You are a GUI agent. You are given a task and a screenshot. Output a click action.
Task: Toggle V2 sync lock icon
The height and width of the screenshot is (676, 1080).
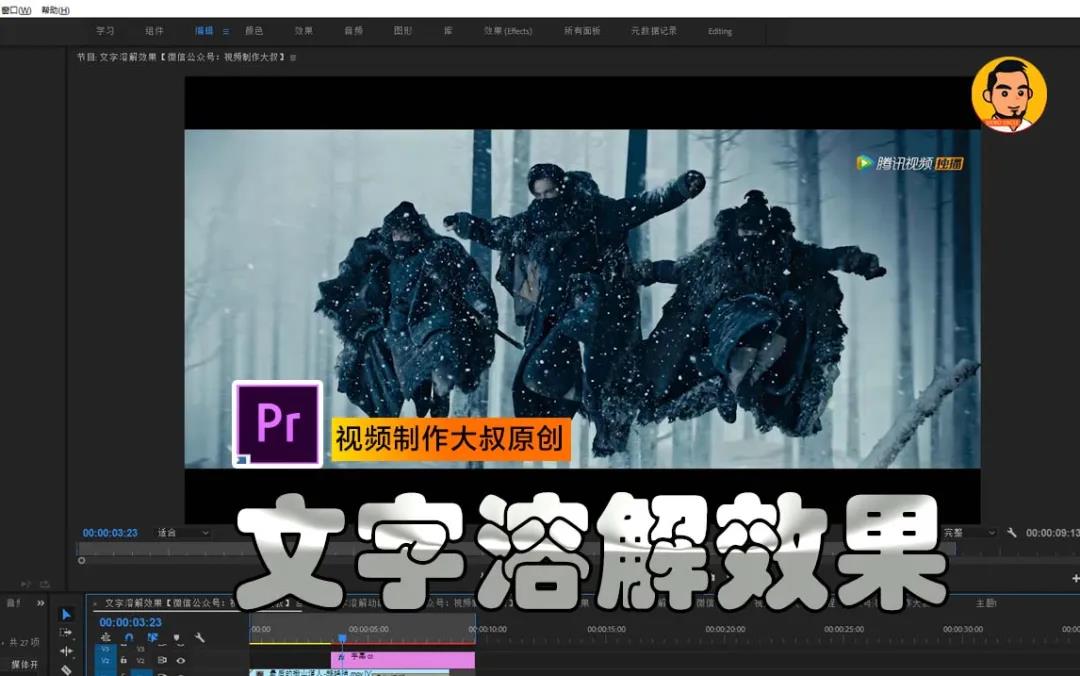(x=162, y=660)
